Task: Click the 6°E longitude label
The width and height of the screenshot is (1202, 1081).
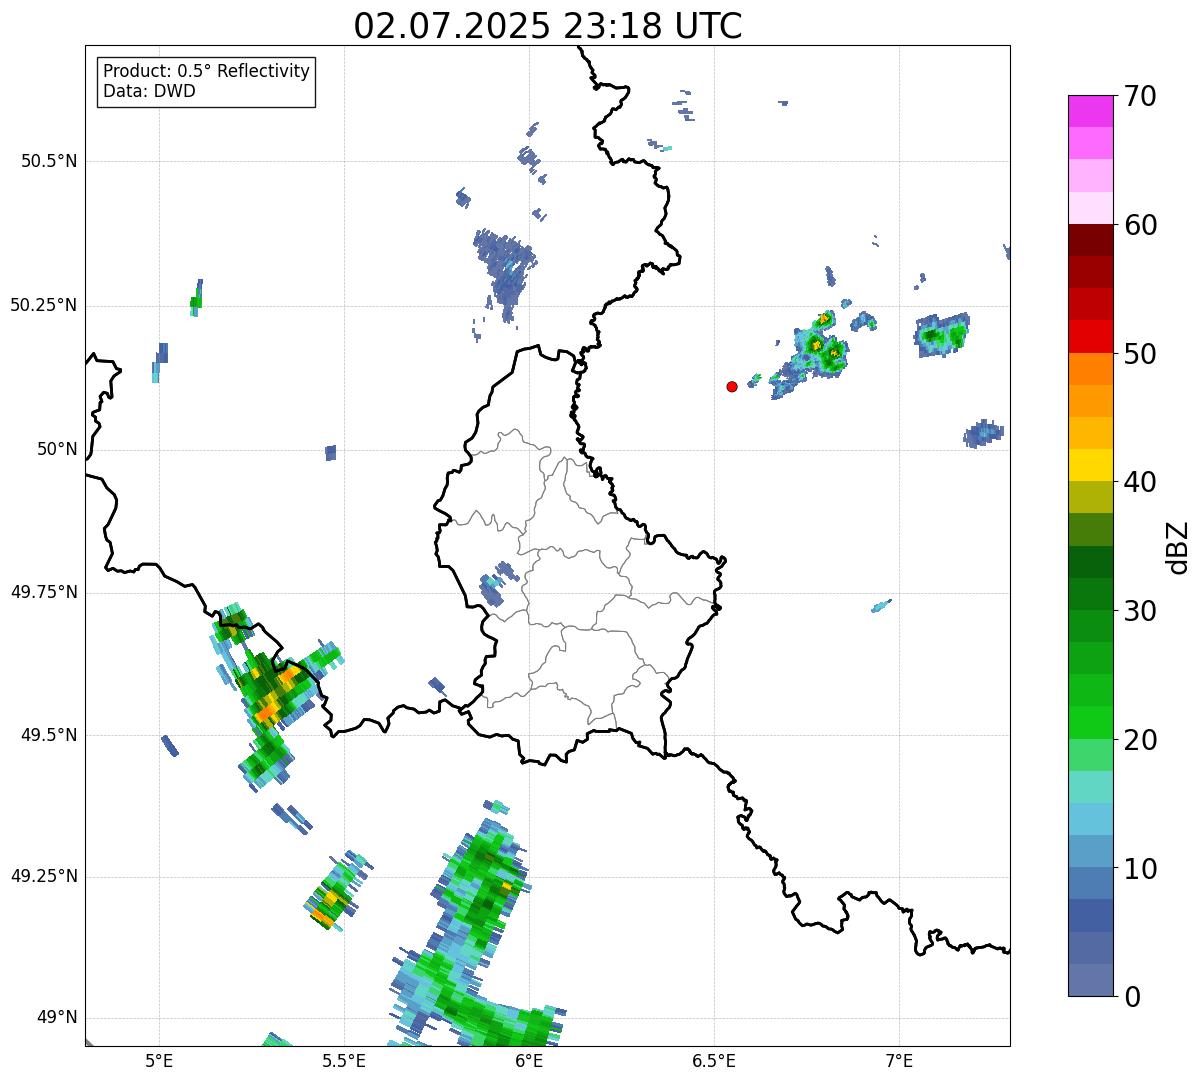Action: pos(529,1060)
